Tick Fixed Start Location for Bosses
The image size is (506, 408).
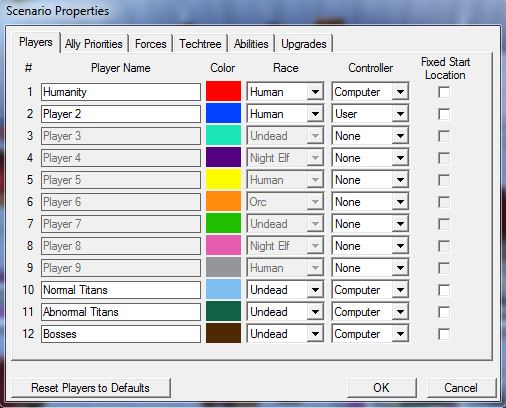click(444, 334)
